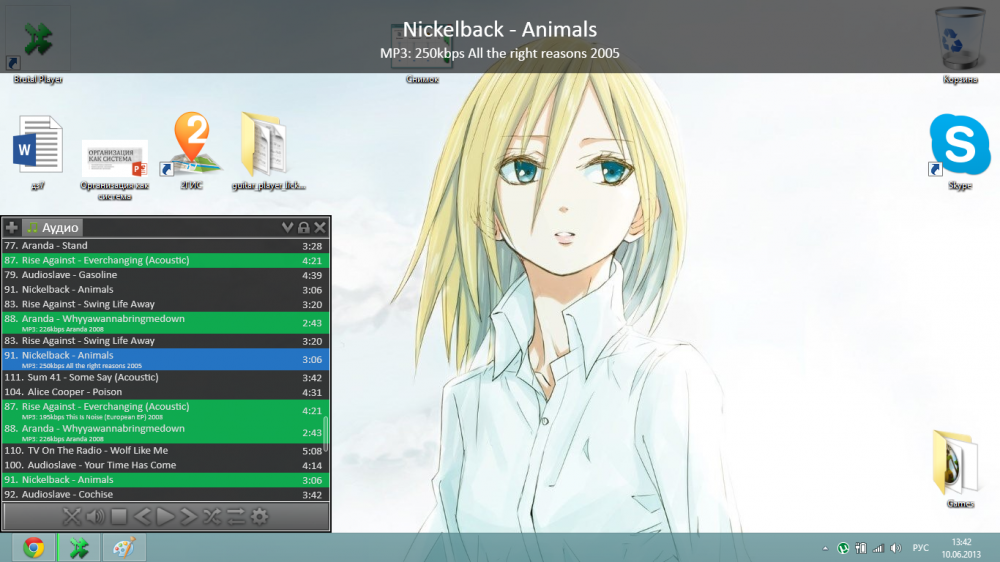
Task: Click the playlist vertical scrollbar
Action: click(x=325, y=432)
